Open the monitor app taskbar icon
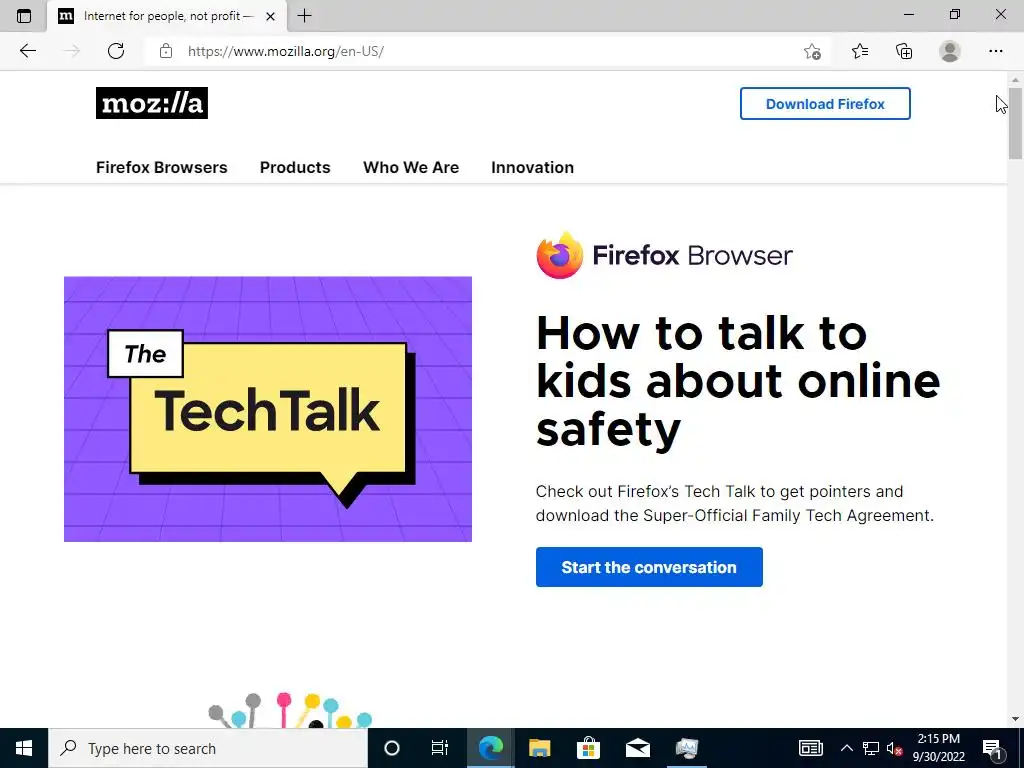 click(x=687, y=748)
